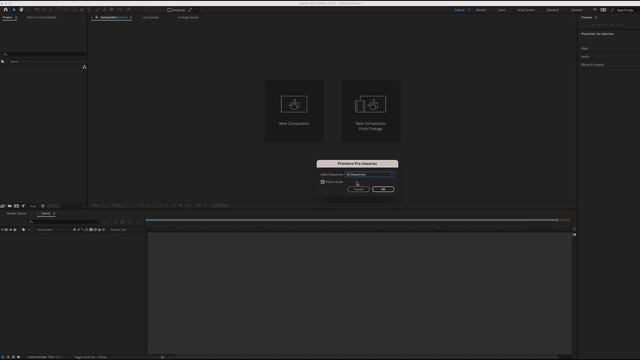Open the Layer (none) tab
Screen dimensions: 640x360
click(150, 18)
